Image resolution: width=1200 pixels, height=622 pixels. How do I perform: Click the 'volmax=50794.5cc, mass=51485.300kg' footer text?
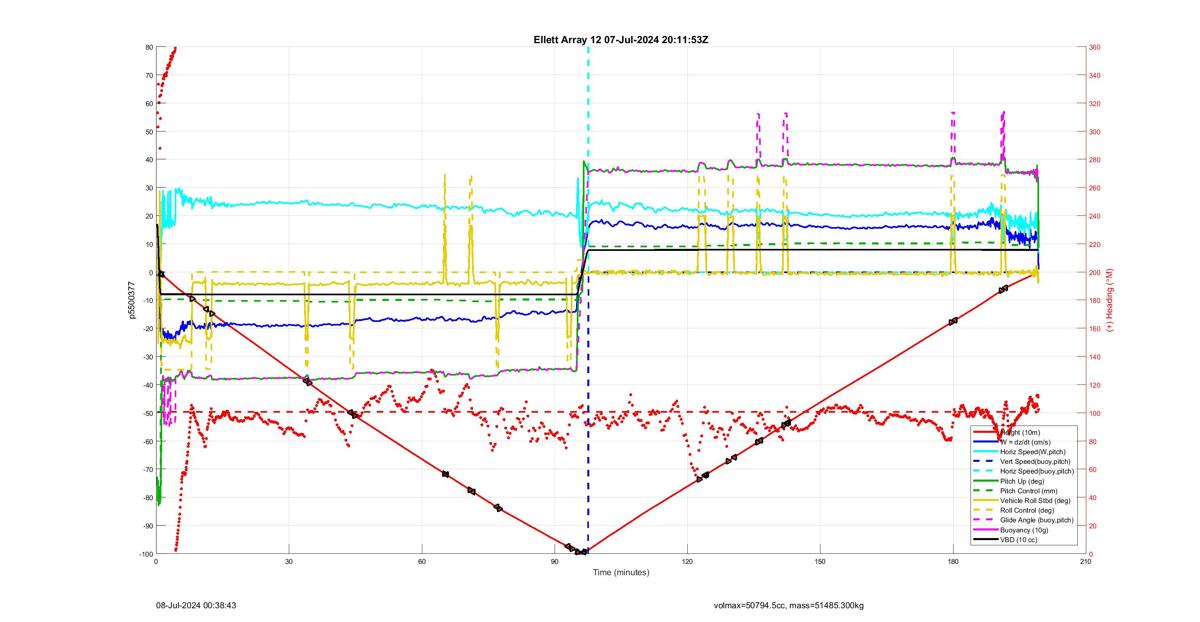(789, 605)
